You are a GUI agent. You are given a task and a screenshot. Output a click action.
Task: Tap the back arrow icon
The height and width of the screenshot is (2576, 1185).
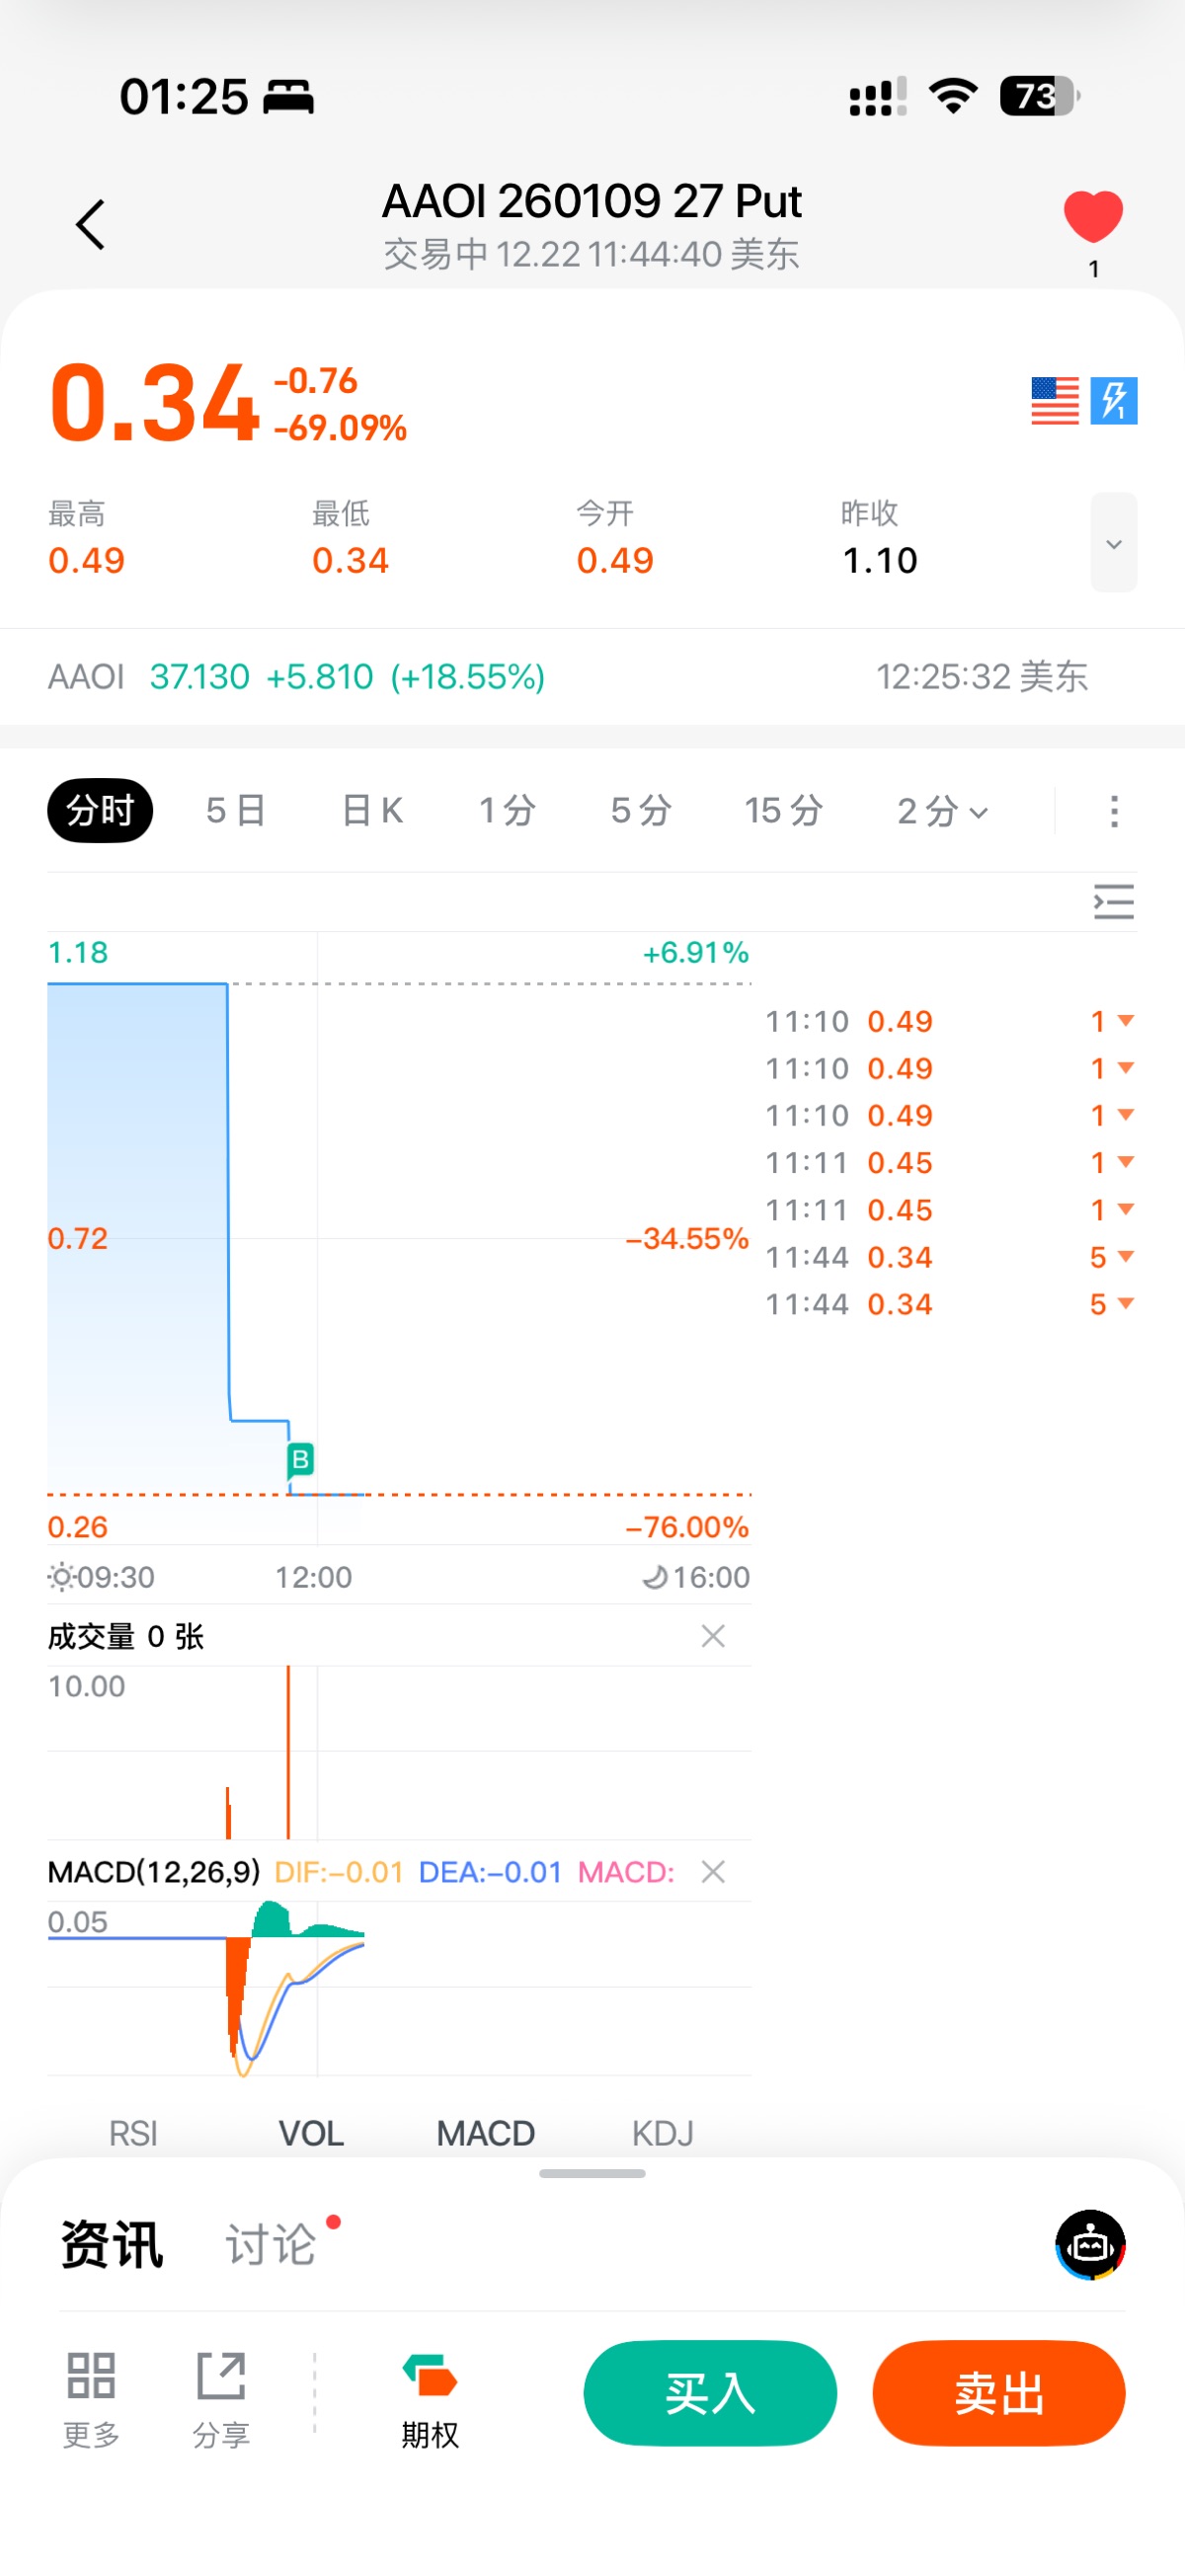coord(91,224)
